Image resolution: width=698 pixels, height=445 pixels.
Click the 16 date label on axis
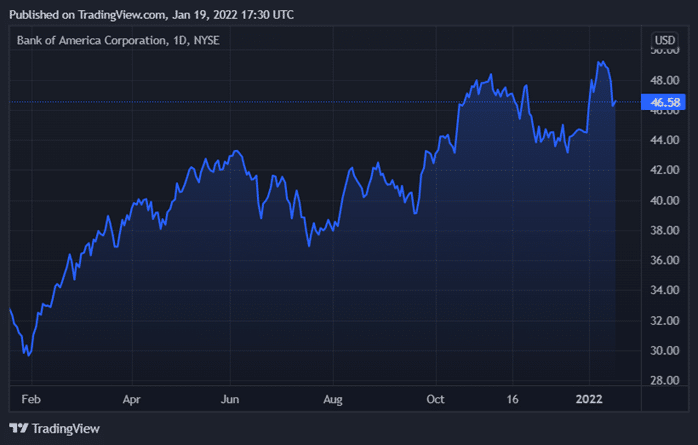[512, 399]
